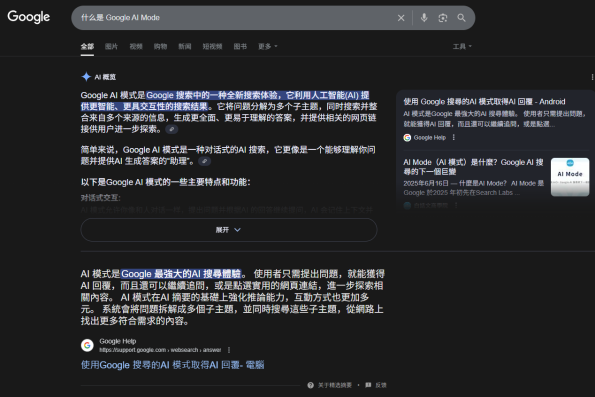595x397 pixels.
Task: Open more options beside Google Help source card
Action: [454, 137]
